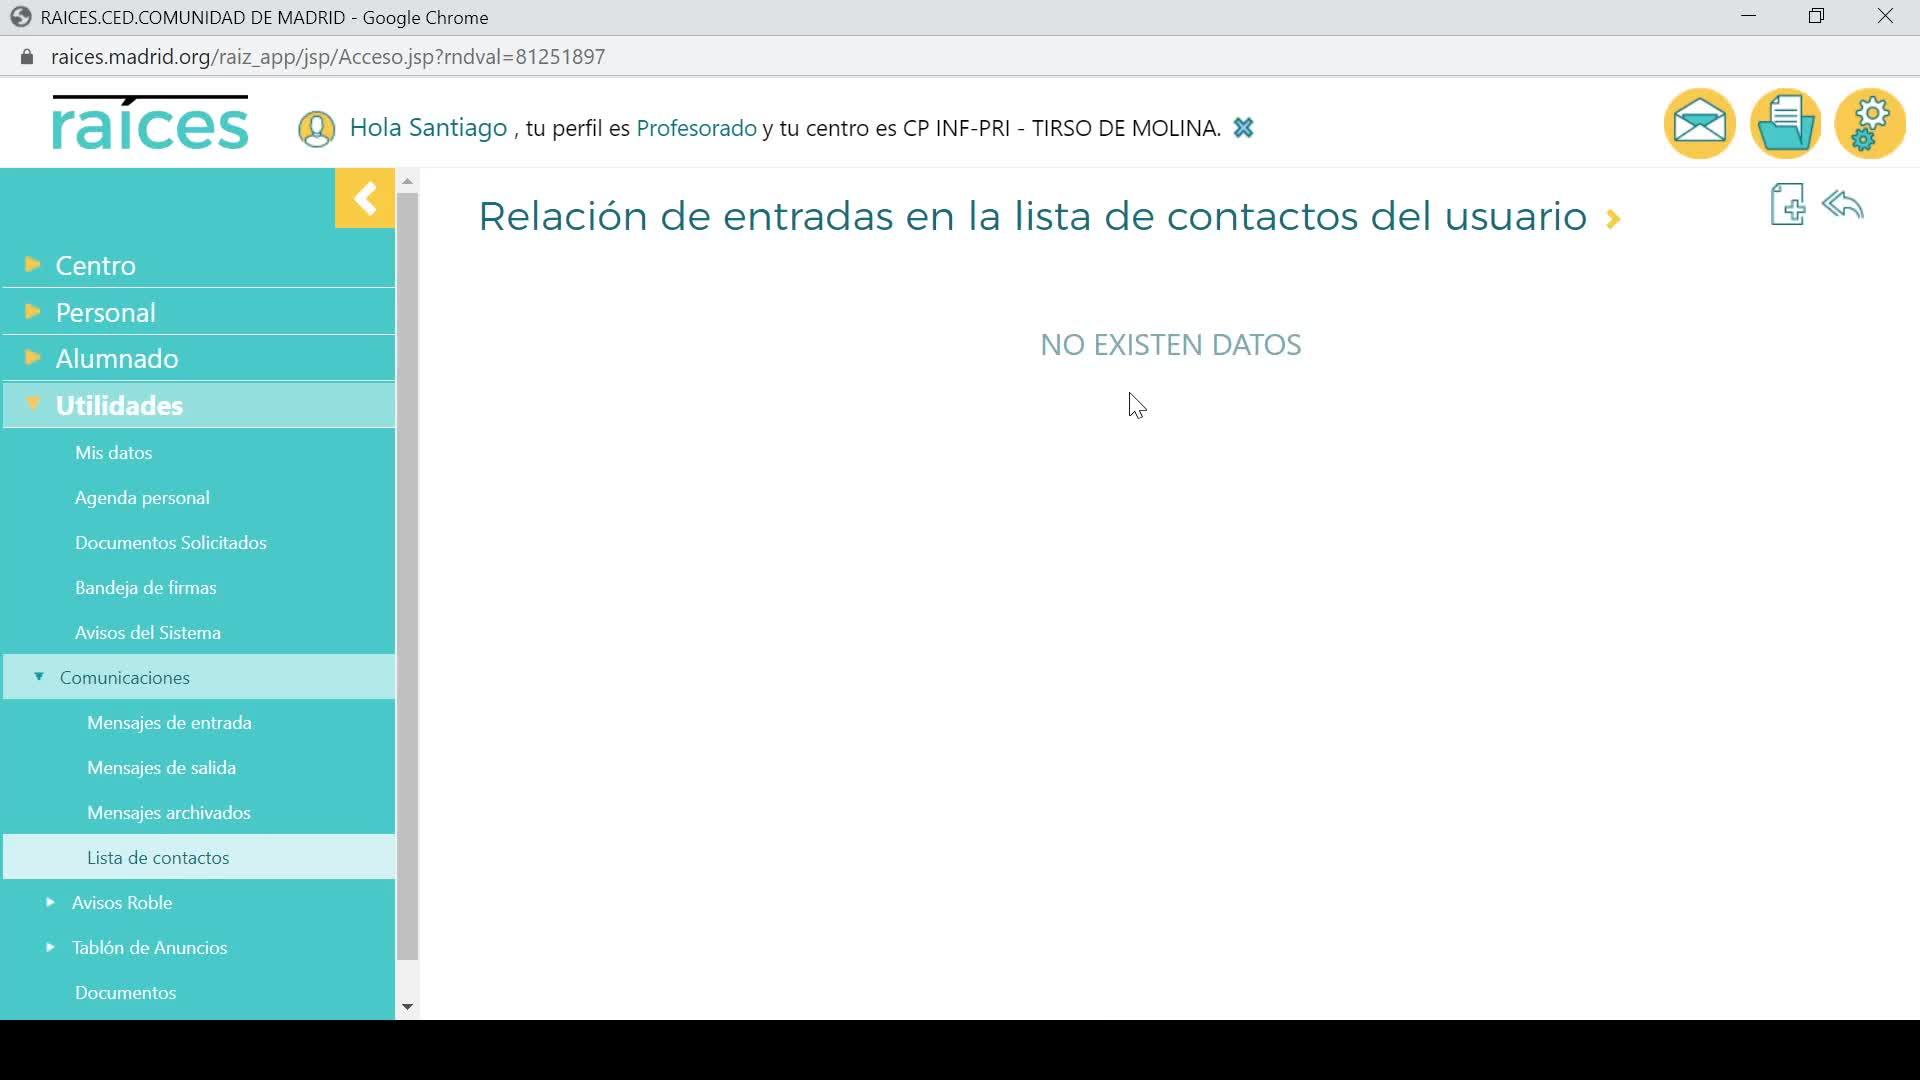Click the documents folder icon in header
This screenshot has height=1080, width=1920.
pyautogui.click(x=1785, y=124)
